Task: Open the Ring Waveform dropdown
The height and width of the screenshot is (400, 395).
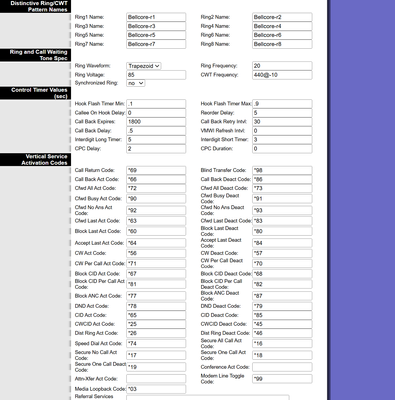Action: click(x=144, y=66)
